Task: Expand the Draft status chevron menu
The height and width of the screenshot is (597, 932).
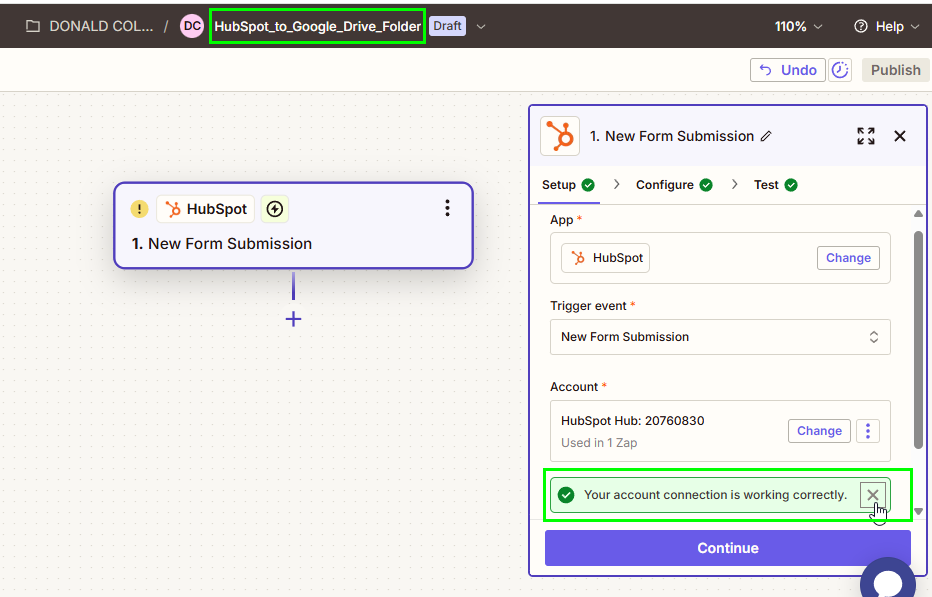Action: 481,26
